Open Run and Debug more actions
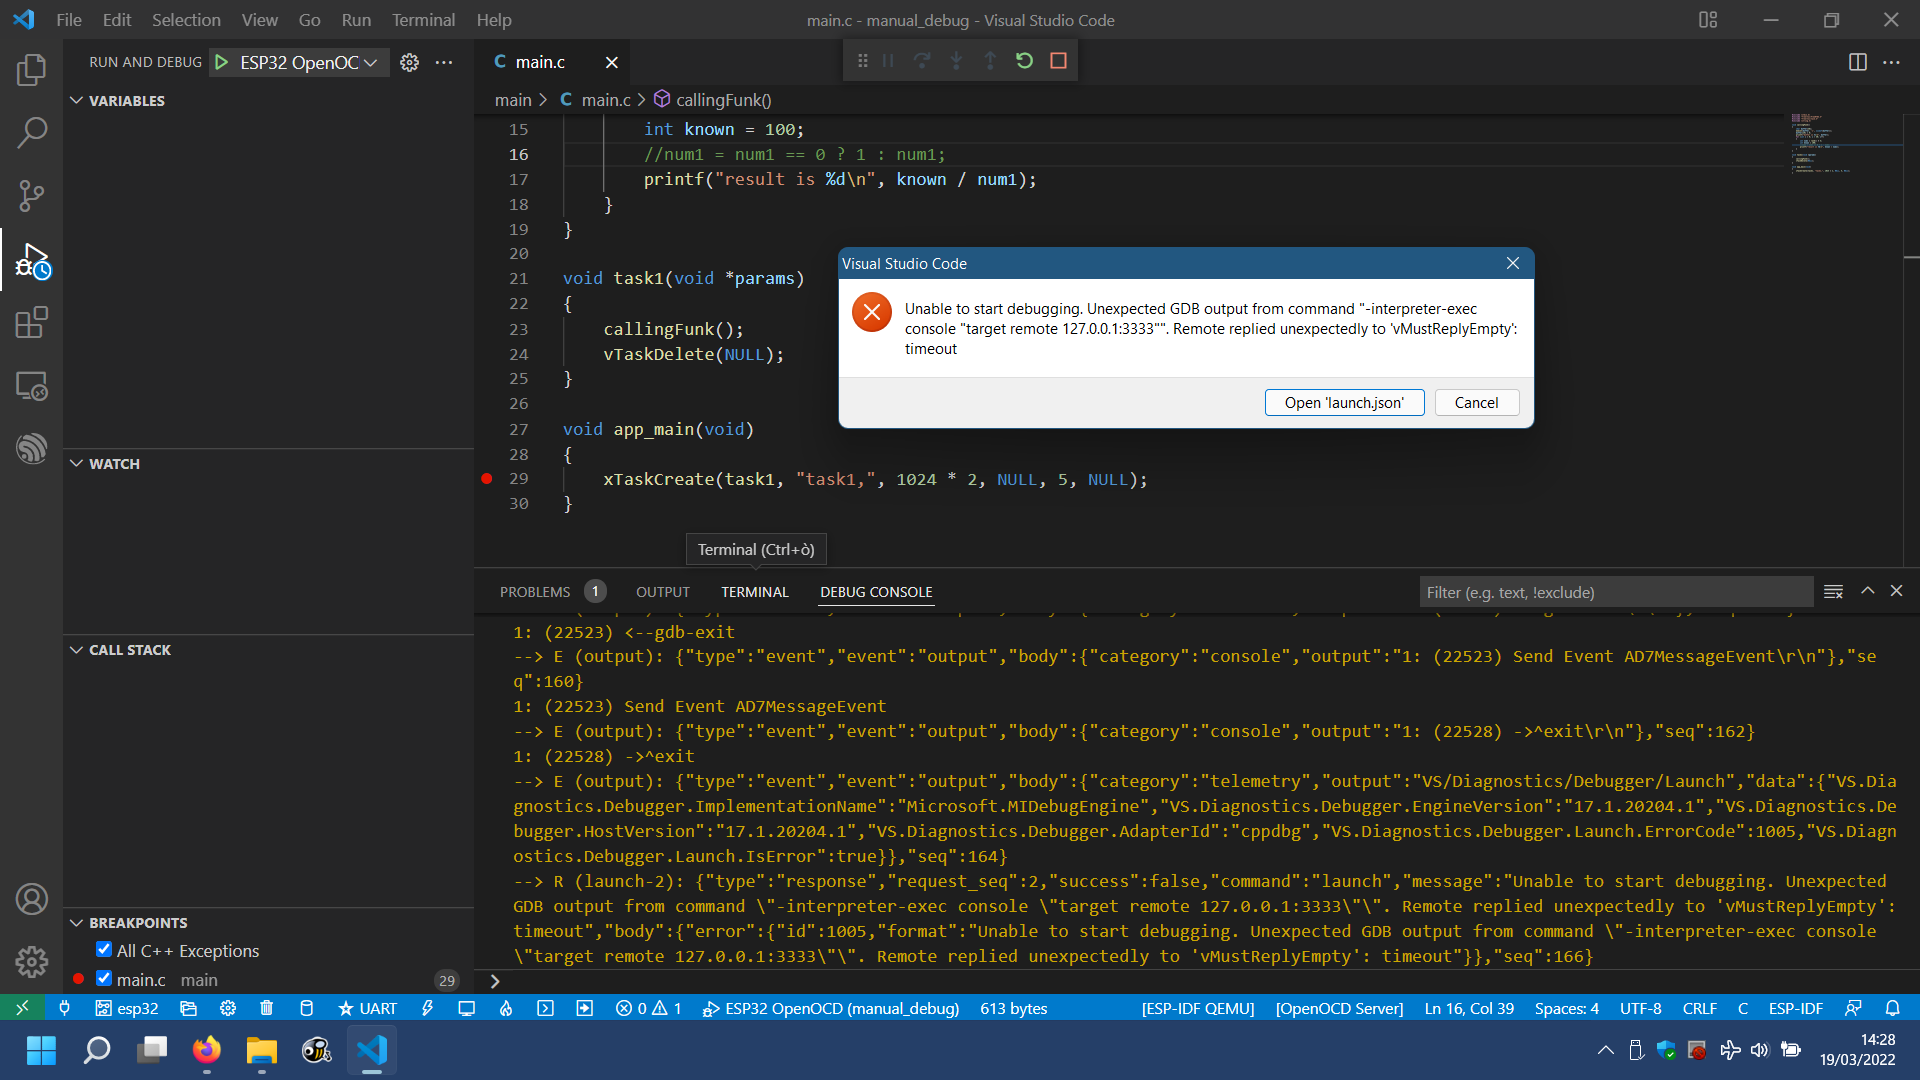 pos(444,62)
